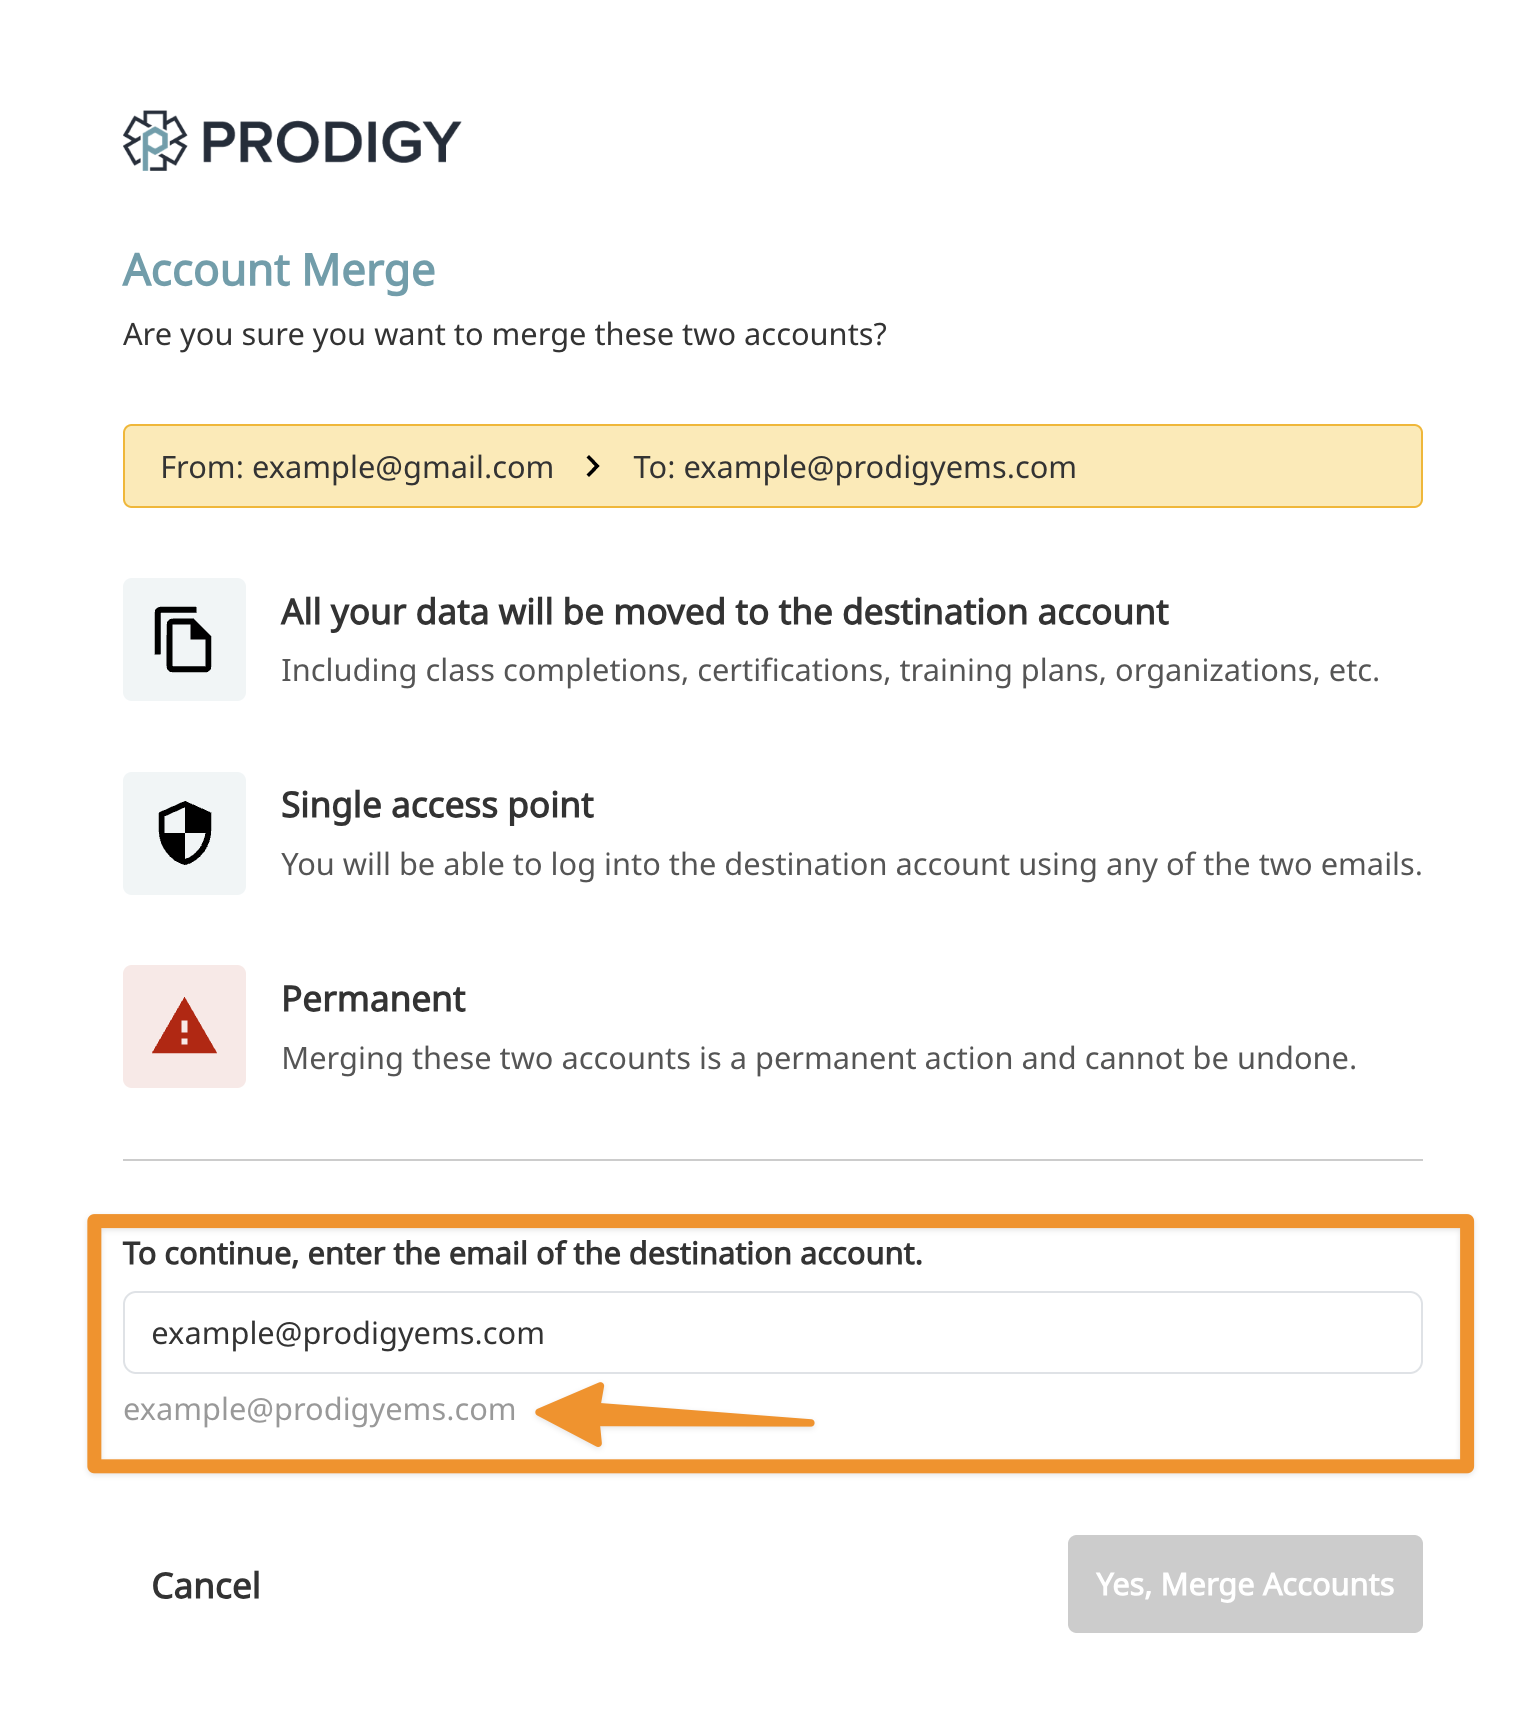The image size is (1532, 1722).
Task: Click the destination email entry prompt label
Action: click(x=522, y=1253)
